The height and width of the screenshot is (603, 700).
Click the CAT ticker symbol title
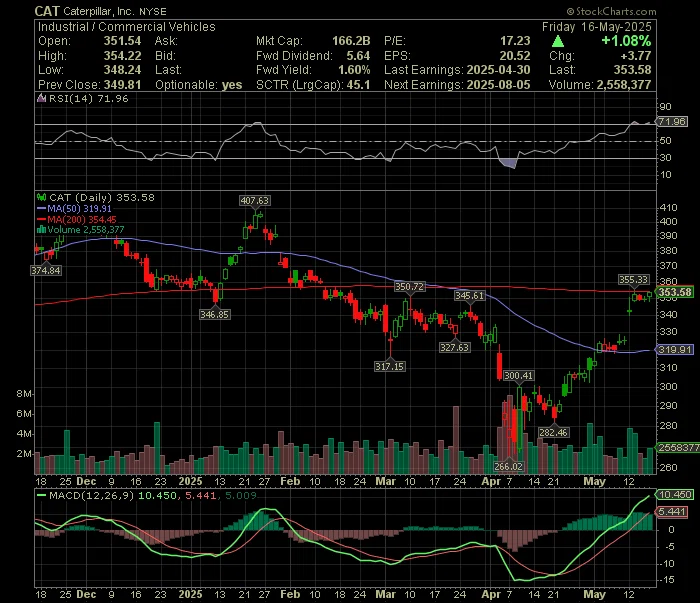pos(47,11)
